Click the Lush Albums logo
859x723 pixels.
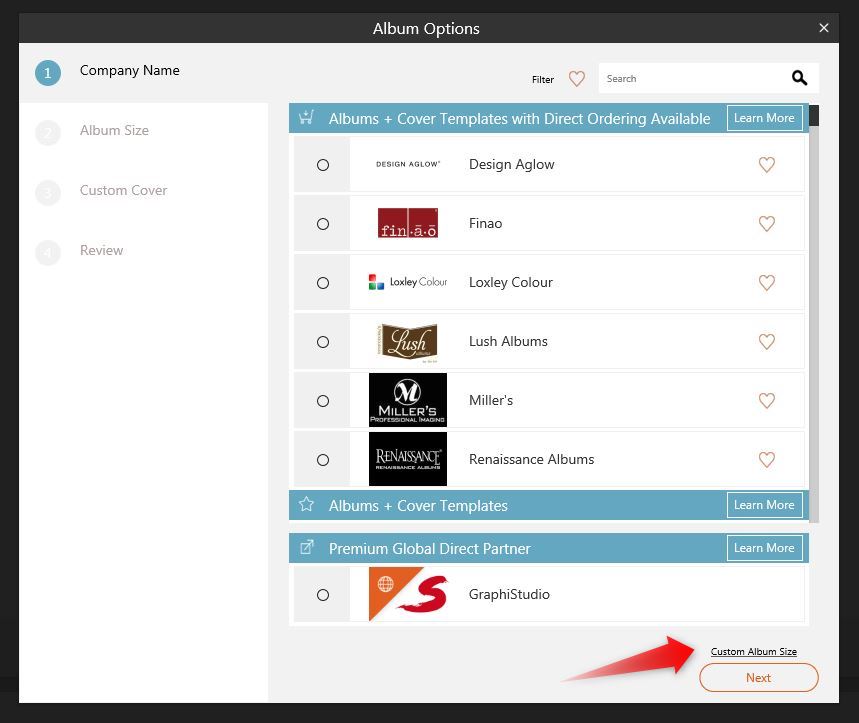click(408, 342)
